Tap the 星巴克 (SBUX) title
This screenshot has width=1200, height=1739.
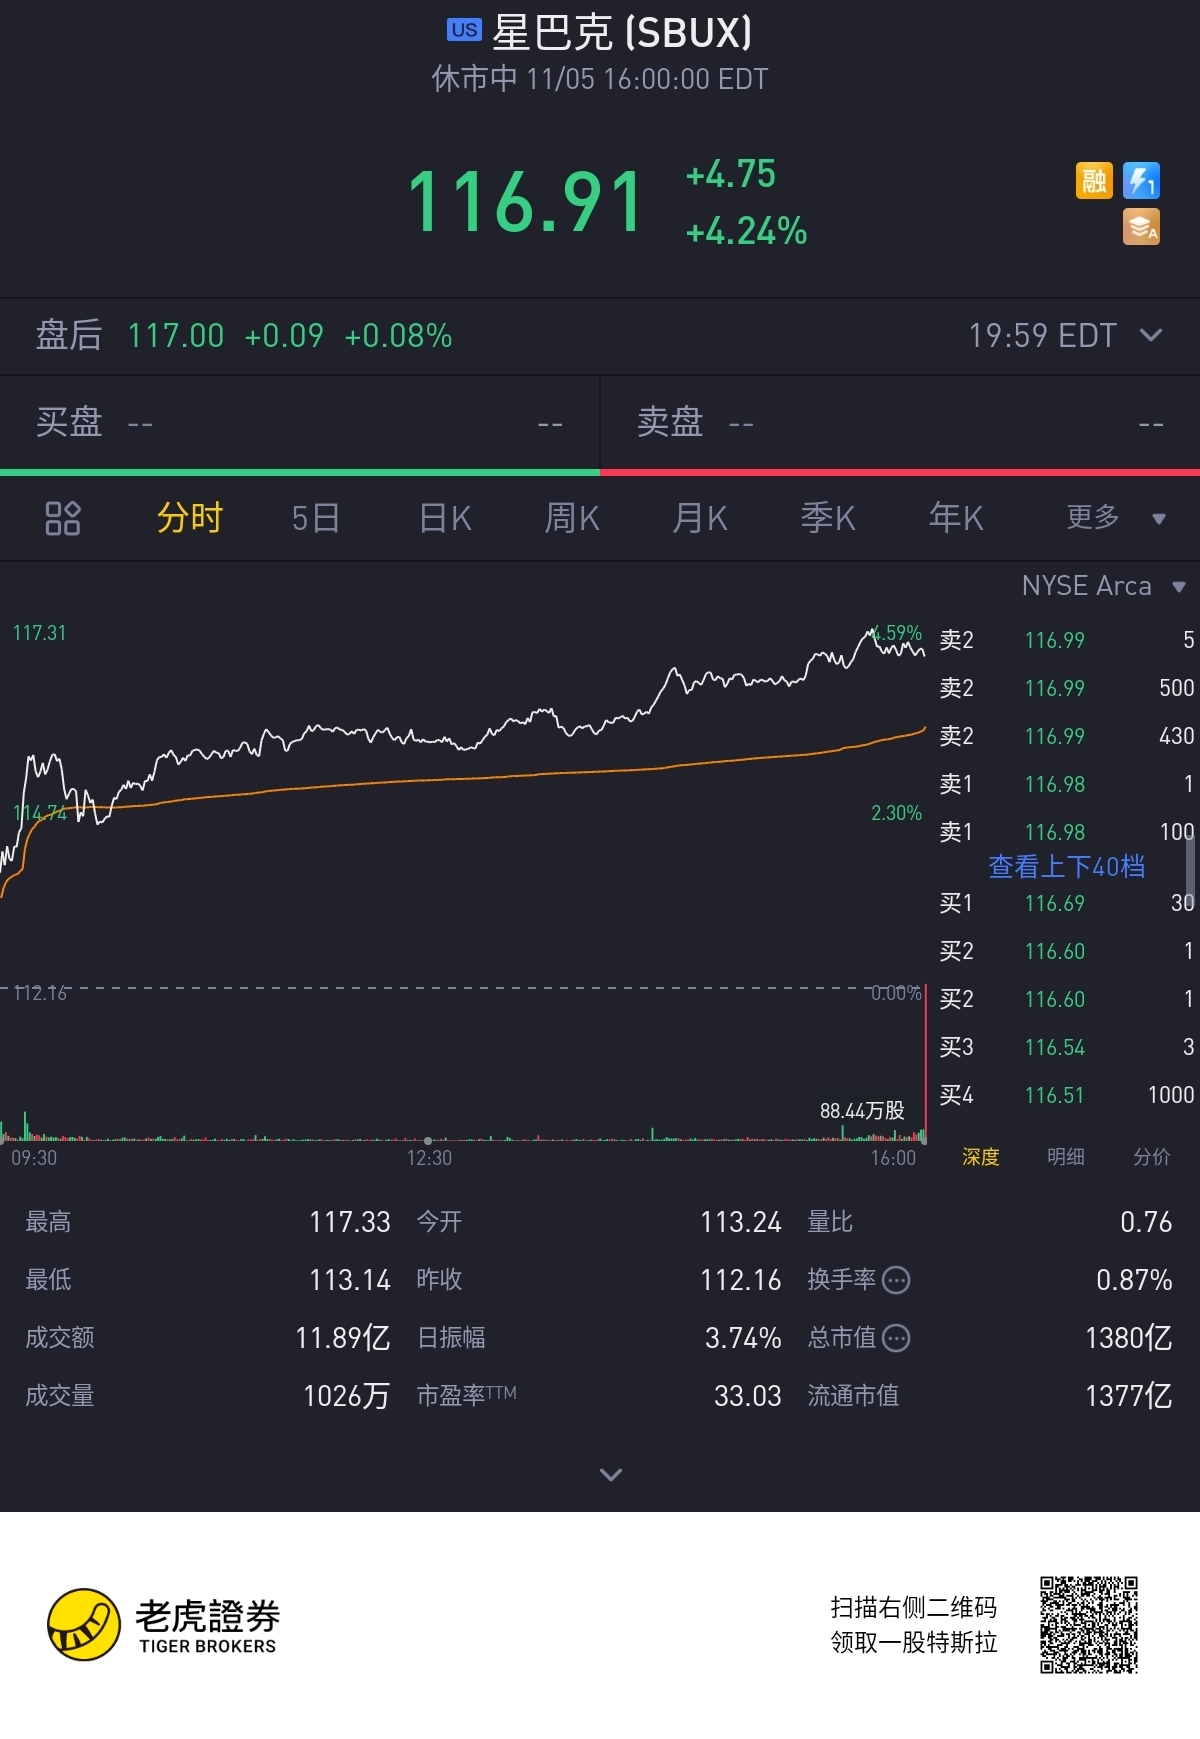click(622, 32)
